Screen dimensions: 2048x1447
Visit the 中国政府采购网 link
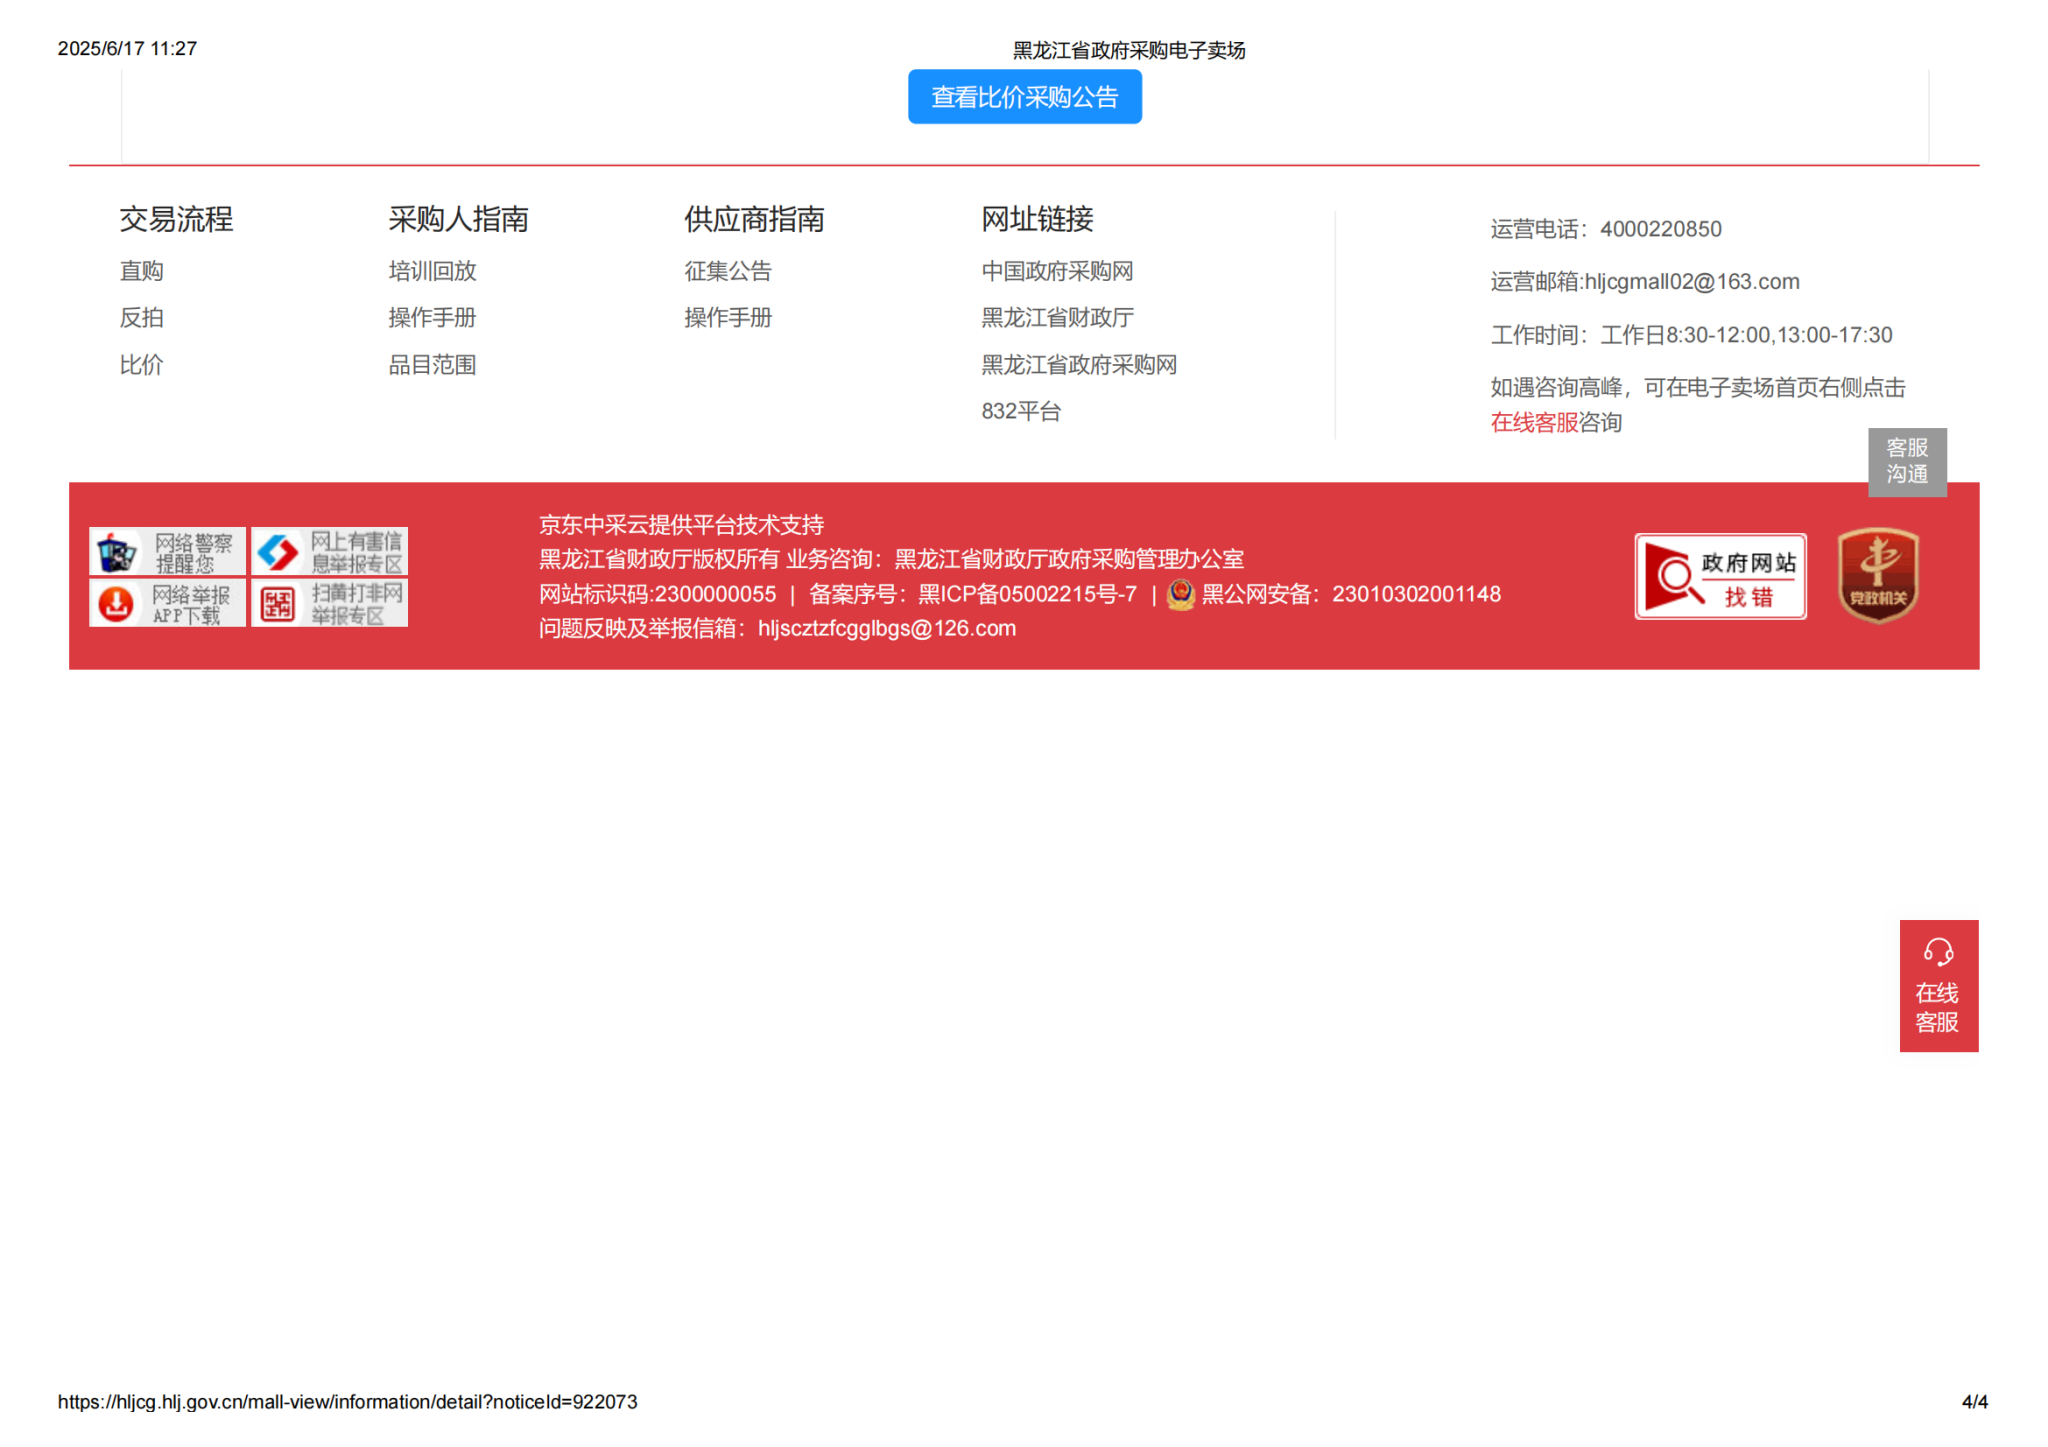tap(1057, 271)
